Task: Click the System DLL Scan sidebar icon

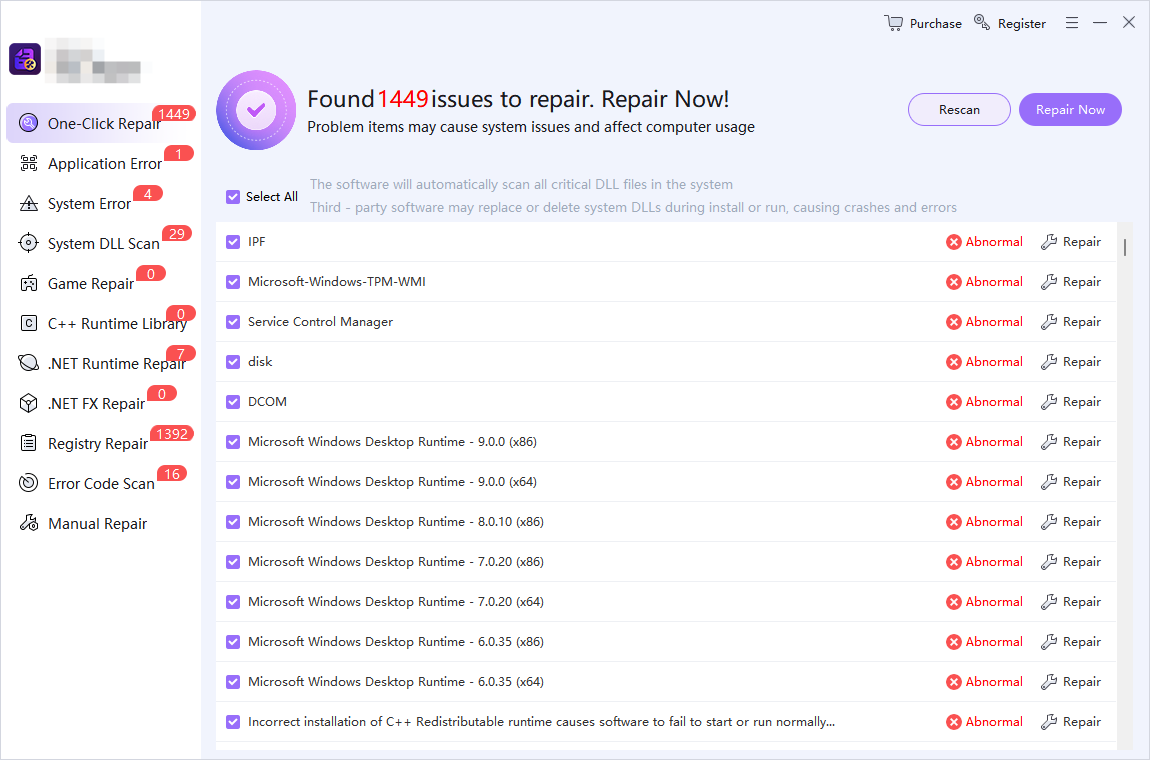Action: [29, 244]
